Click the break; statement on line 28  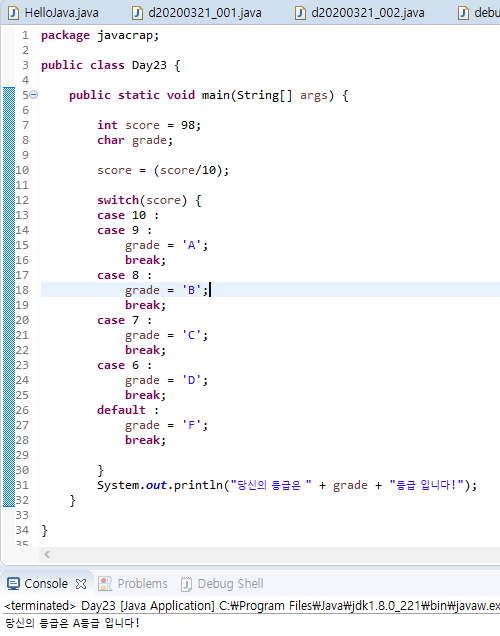(145, 440)
